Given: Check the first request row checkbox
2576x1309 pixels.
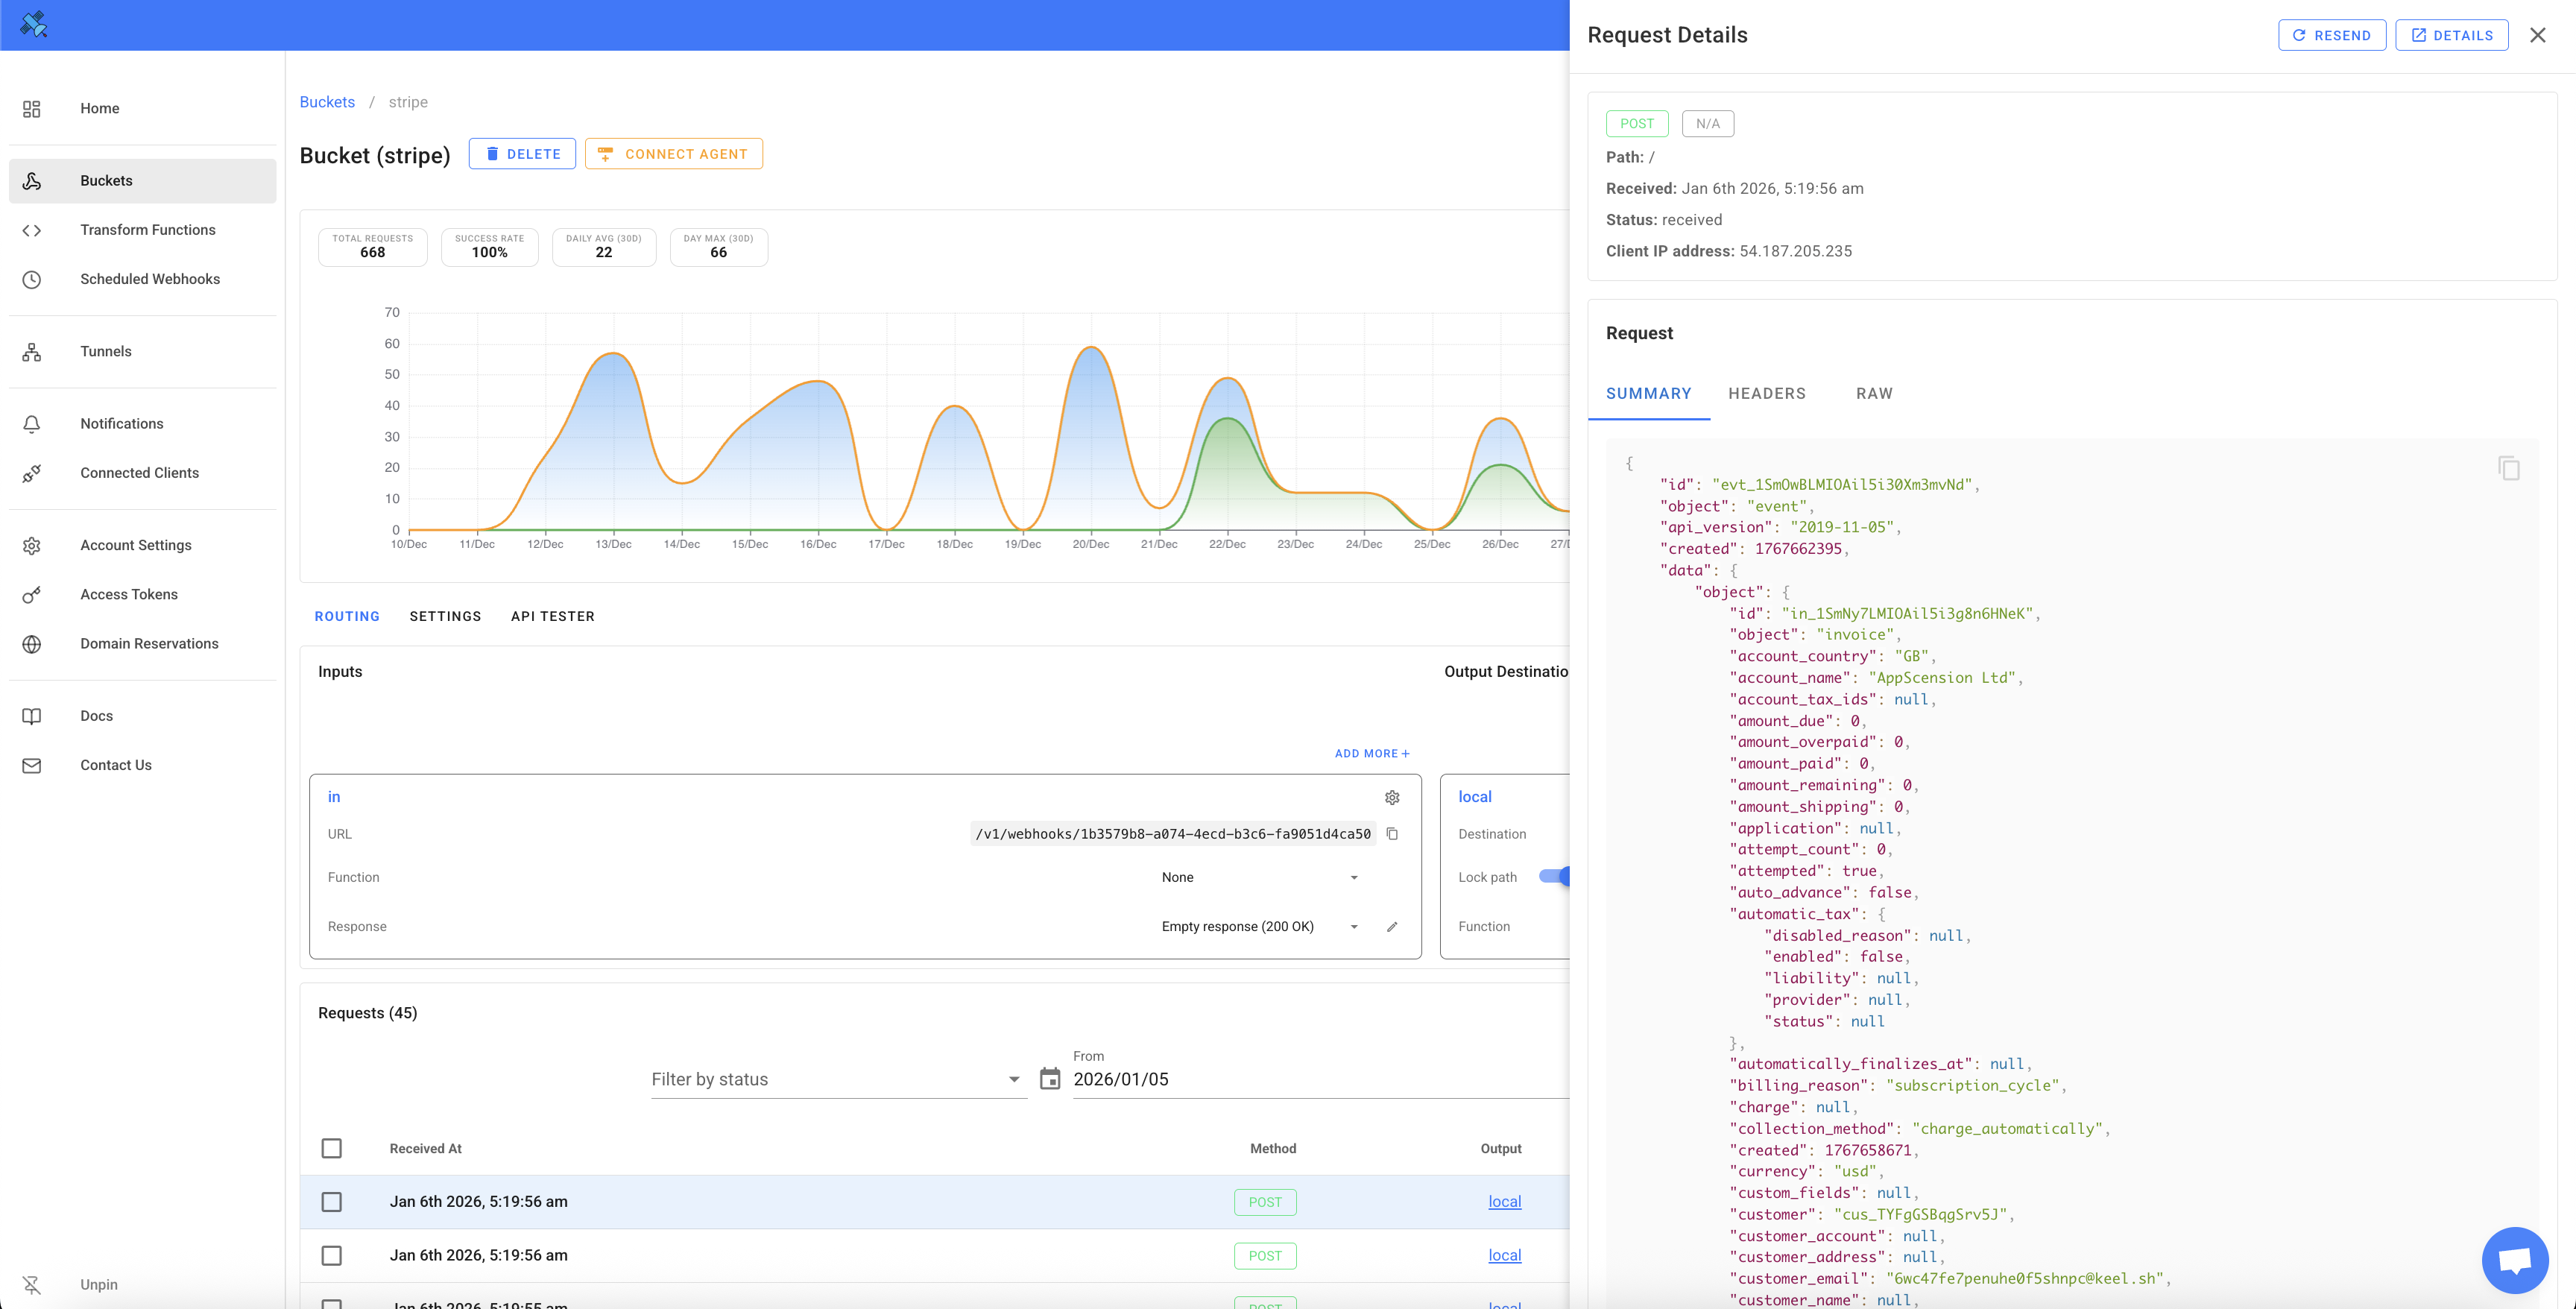Looking at the screenshot, I should [332, 1201].
